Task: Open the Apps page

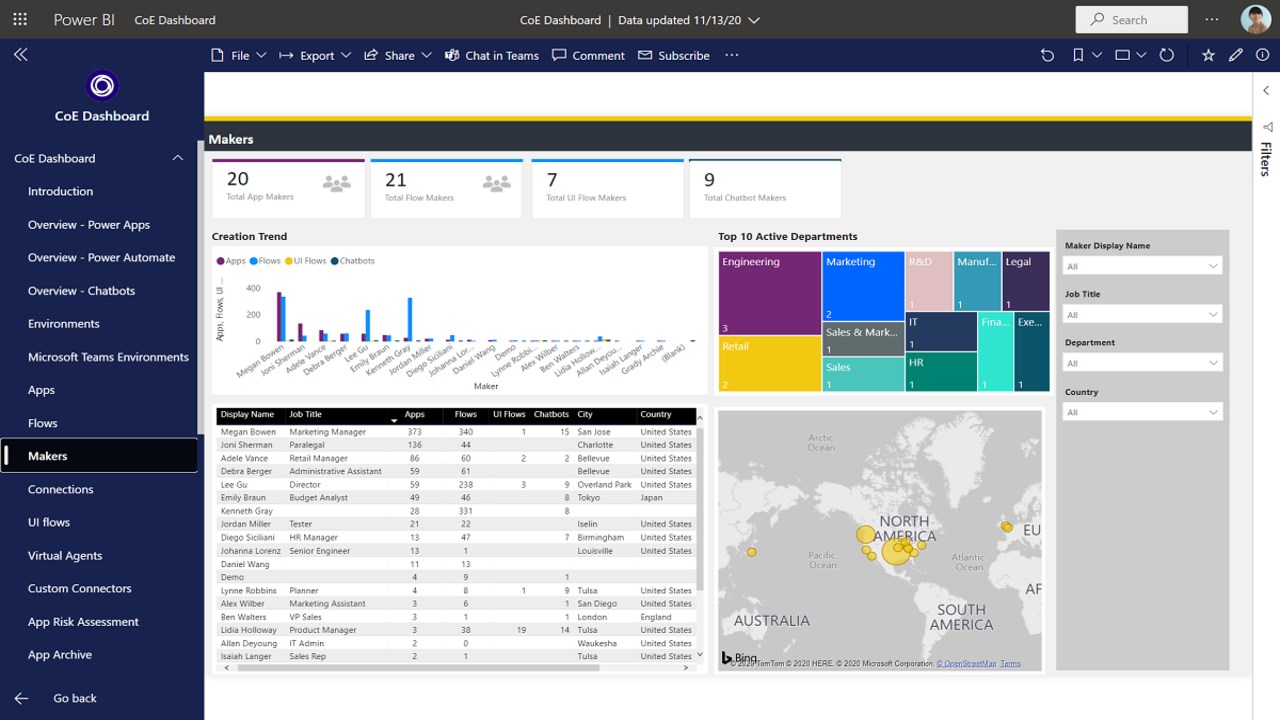Action: pos(41,390)
